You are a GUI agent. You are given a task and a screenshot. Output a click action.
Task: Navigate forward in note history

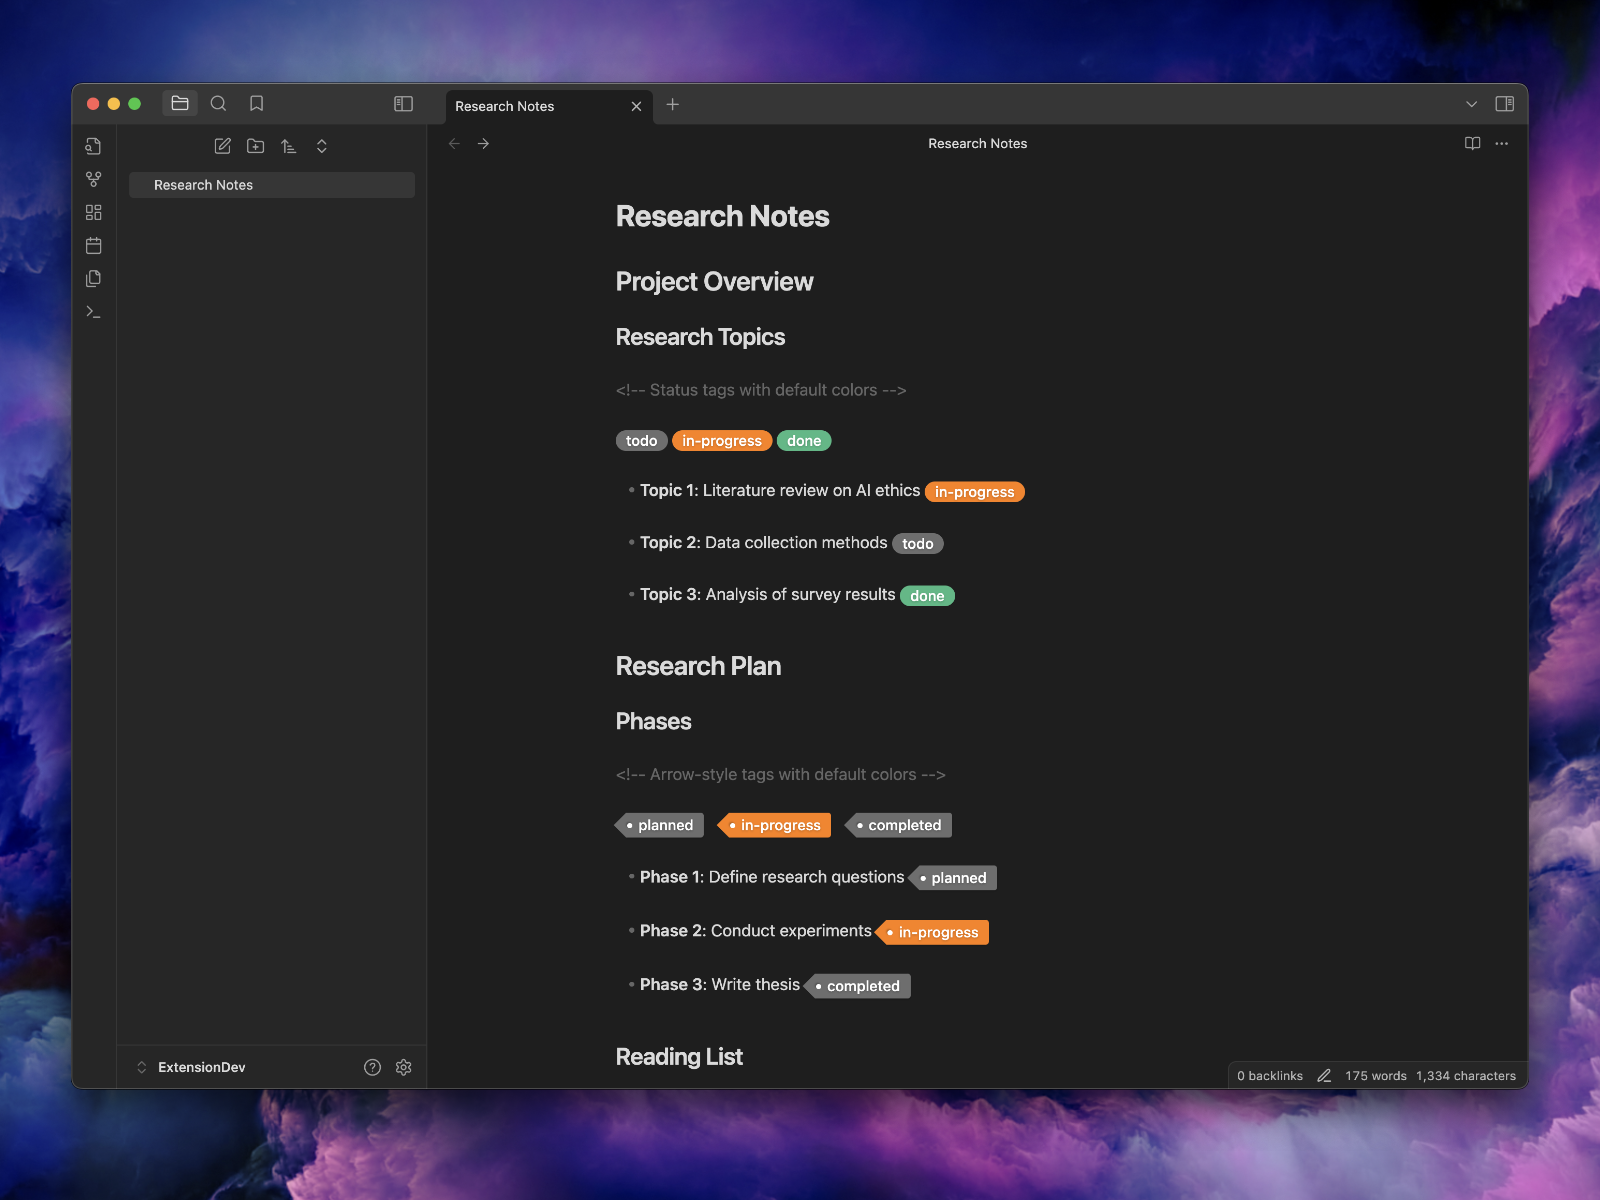click(484, 144)
